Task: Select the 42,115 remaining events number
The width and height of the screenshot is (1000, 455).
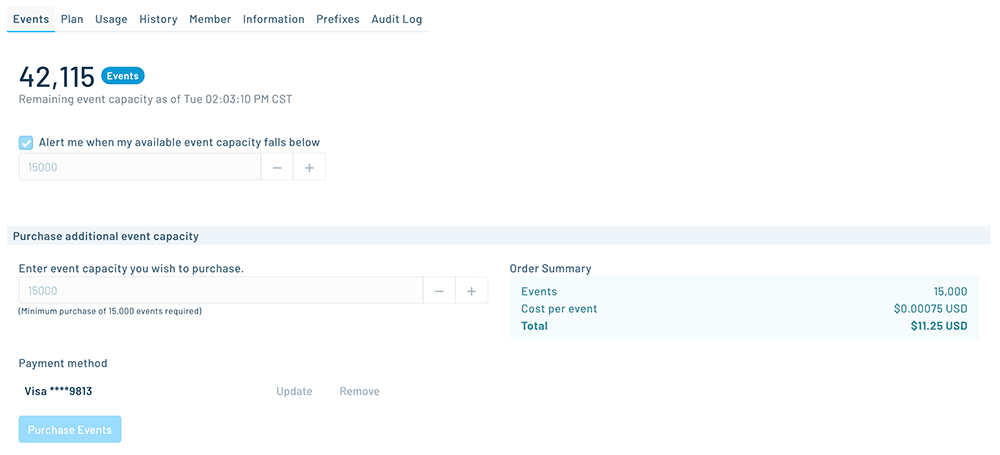Action: tap(57, 77)
